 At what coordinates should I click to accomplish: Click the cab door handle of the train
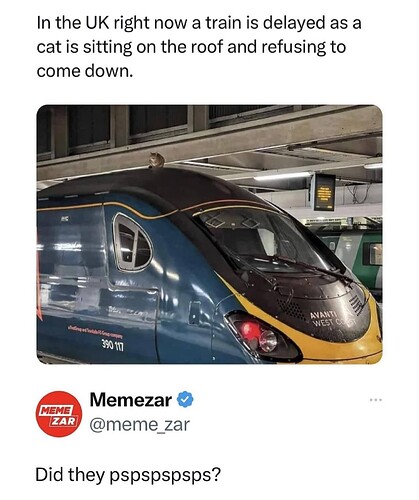point(195,313)
